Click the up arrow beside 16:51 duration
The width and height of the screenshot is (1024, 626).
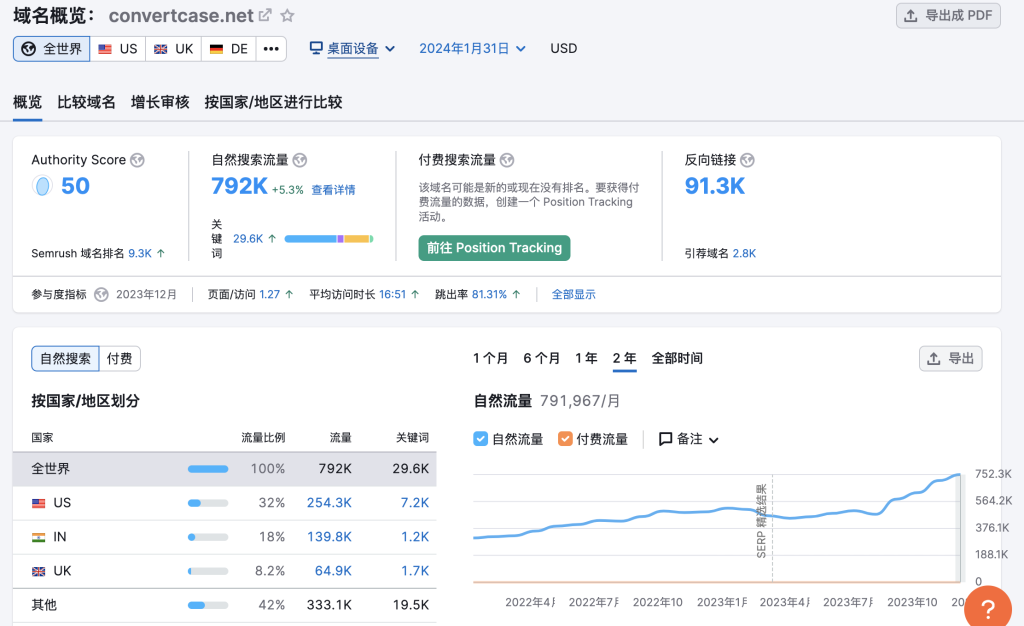415,294
